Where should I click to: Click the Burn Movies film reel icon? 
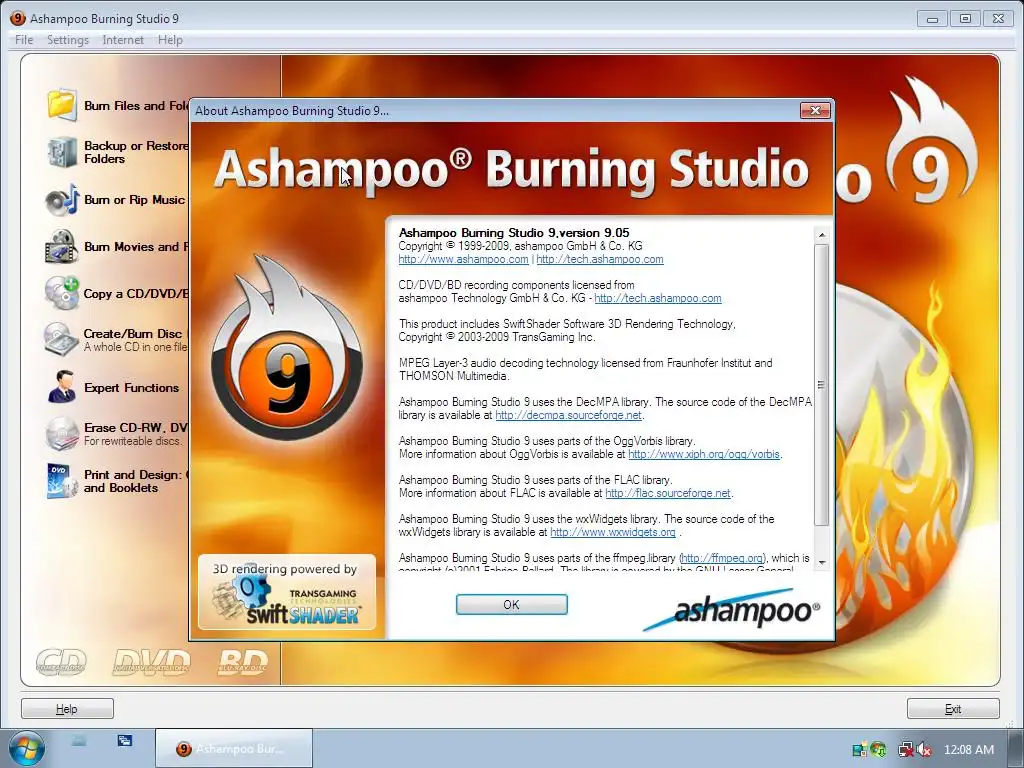click(x=62, y=247)
